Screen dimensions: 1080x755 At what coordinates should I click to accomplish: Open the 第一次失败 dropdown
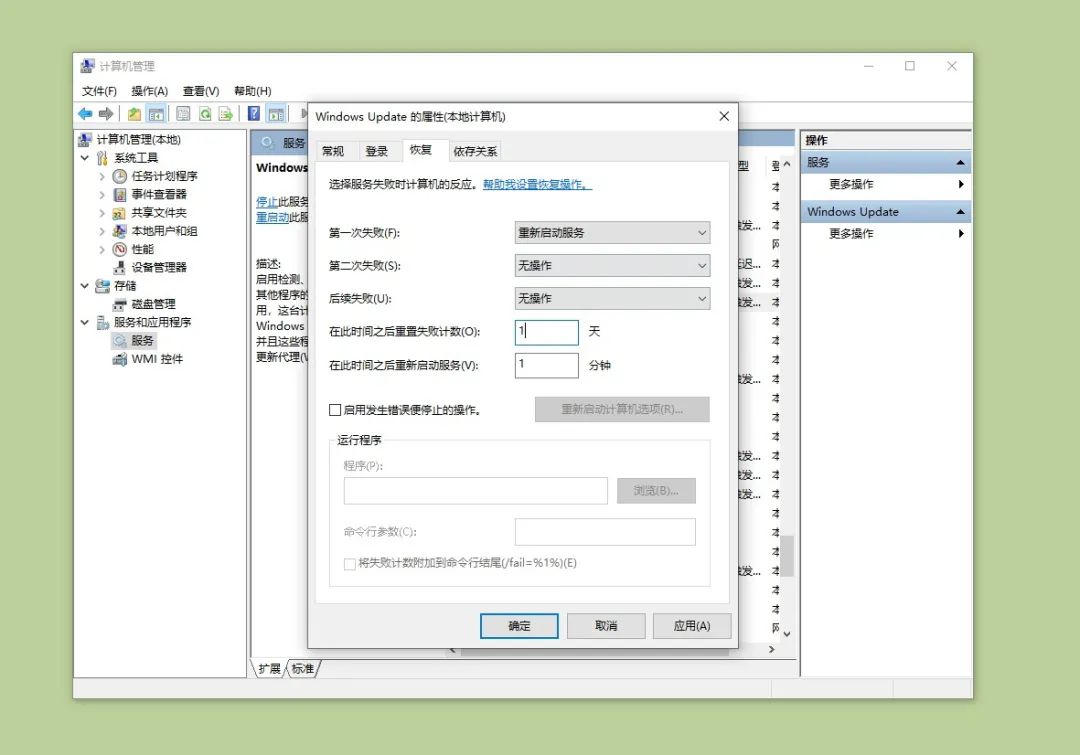[x=612, y=233]
